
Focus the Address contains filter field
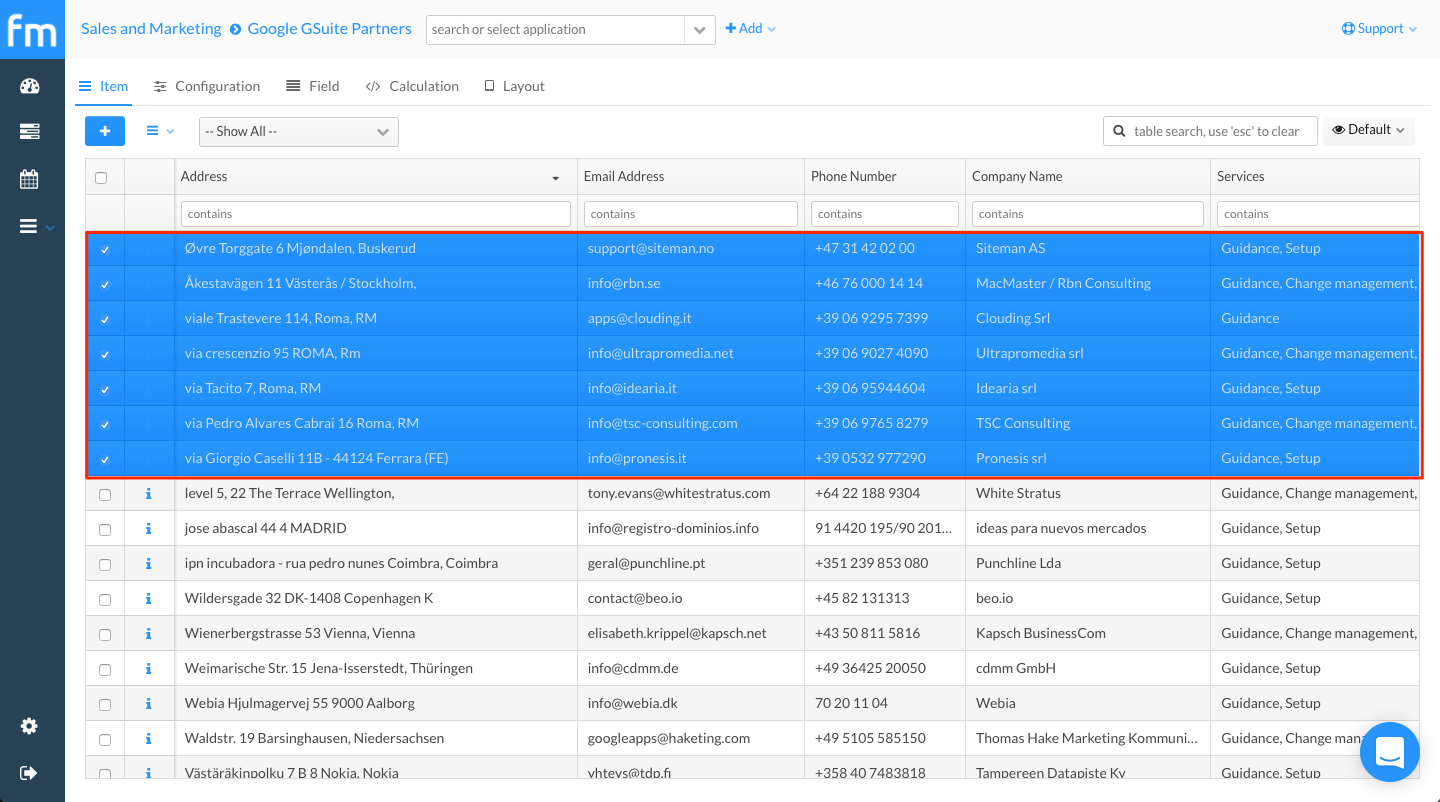tap(376, 213)
